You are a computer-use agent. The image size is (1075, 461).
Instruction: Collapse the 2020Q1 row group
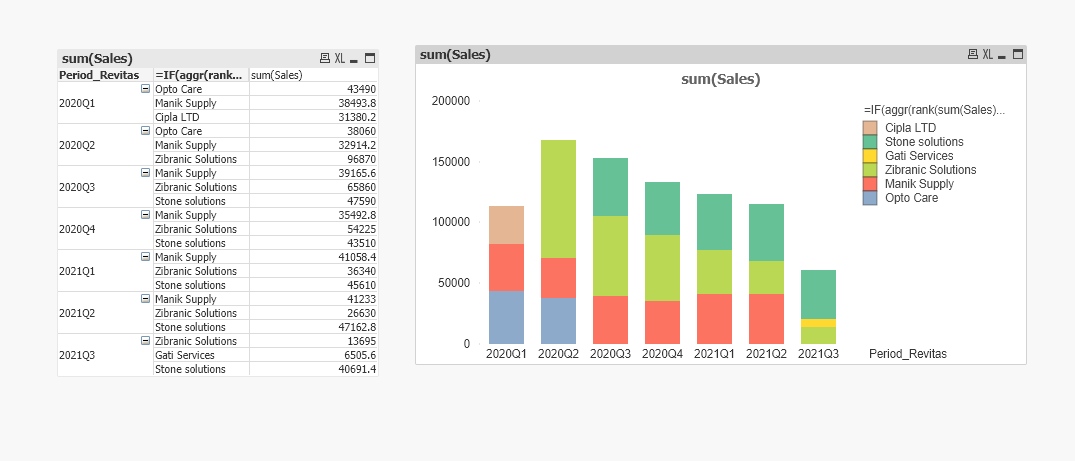145,88
